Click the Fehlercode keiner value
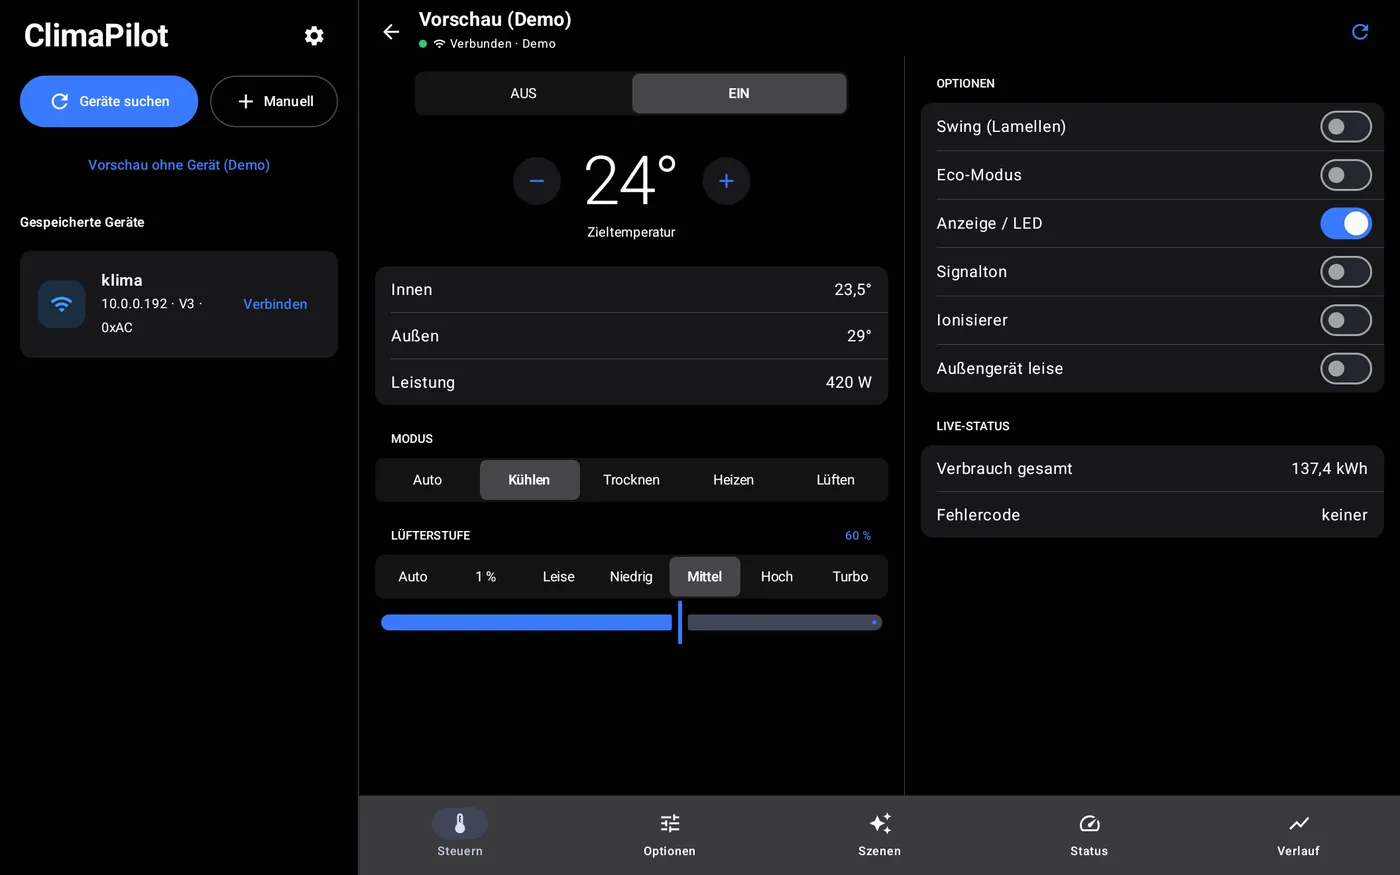Screen dimensions: 1400x875 point(1345,515)
